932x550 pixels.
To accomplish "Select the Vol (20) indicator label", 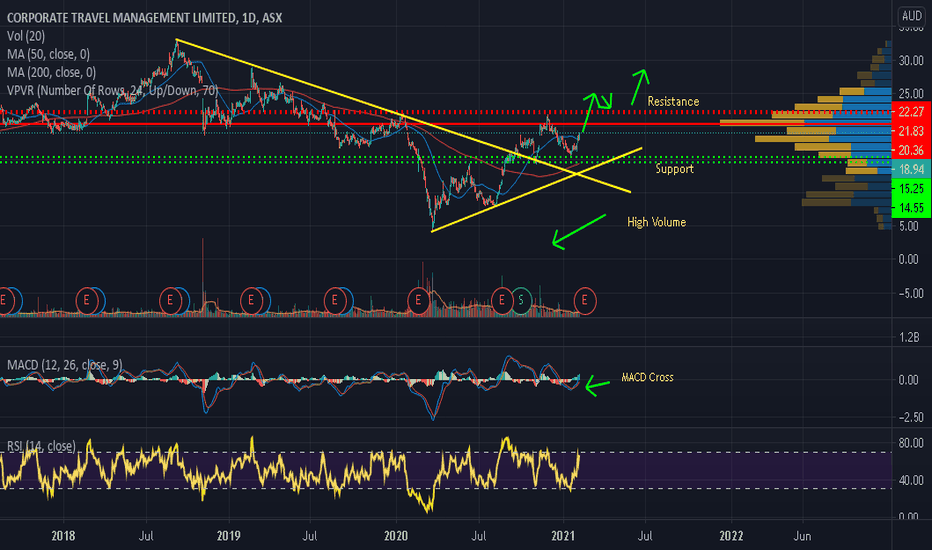I will [26, 36].
